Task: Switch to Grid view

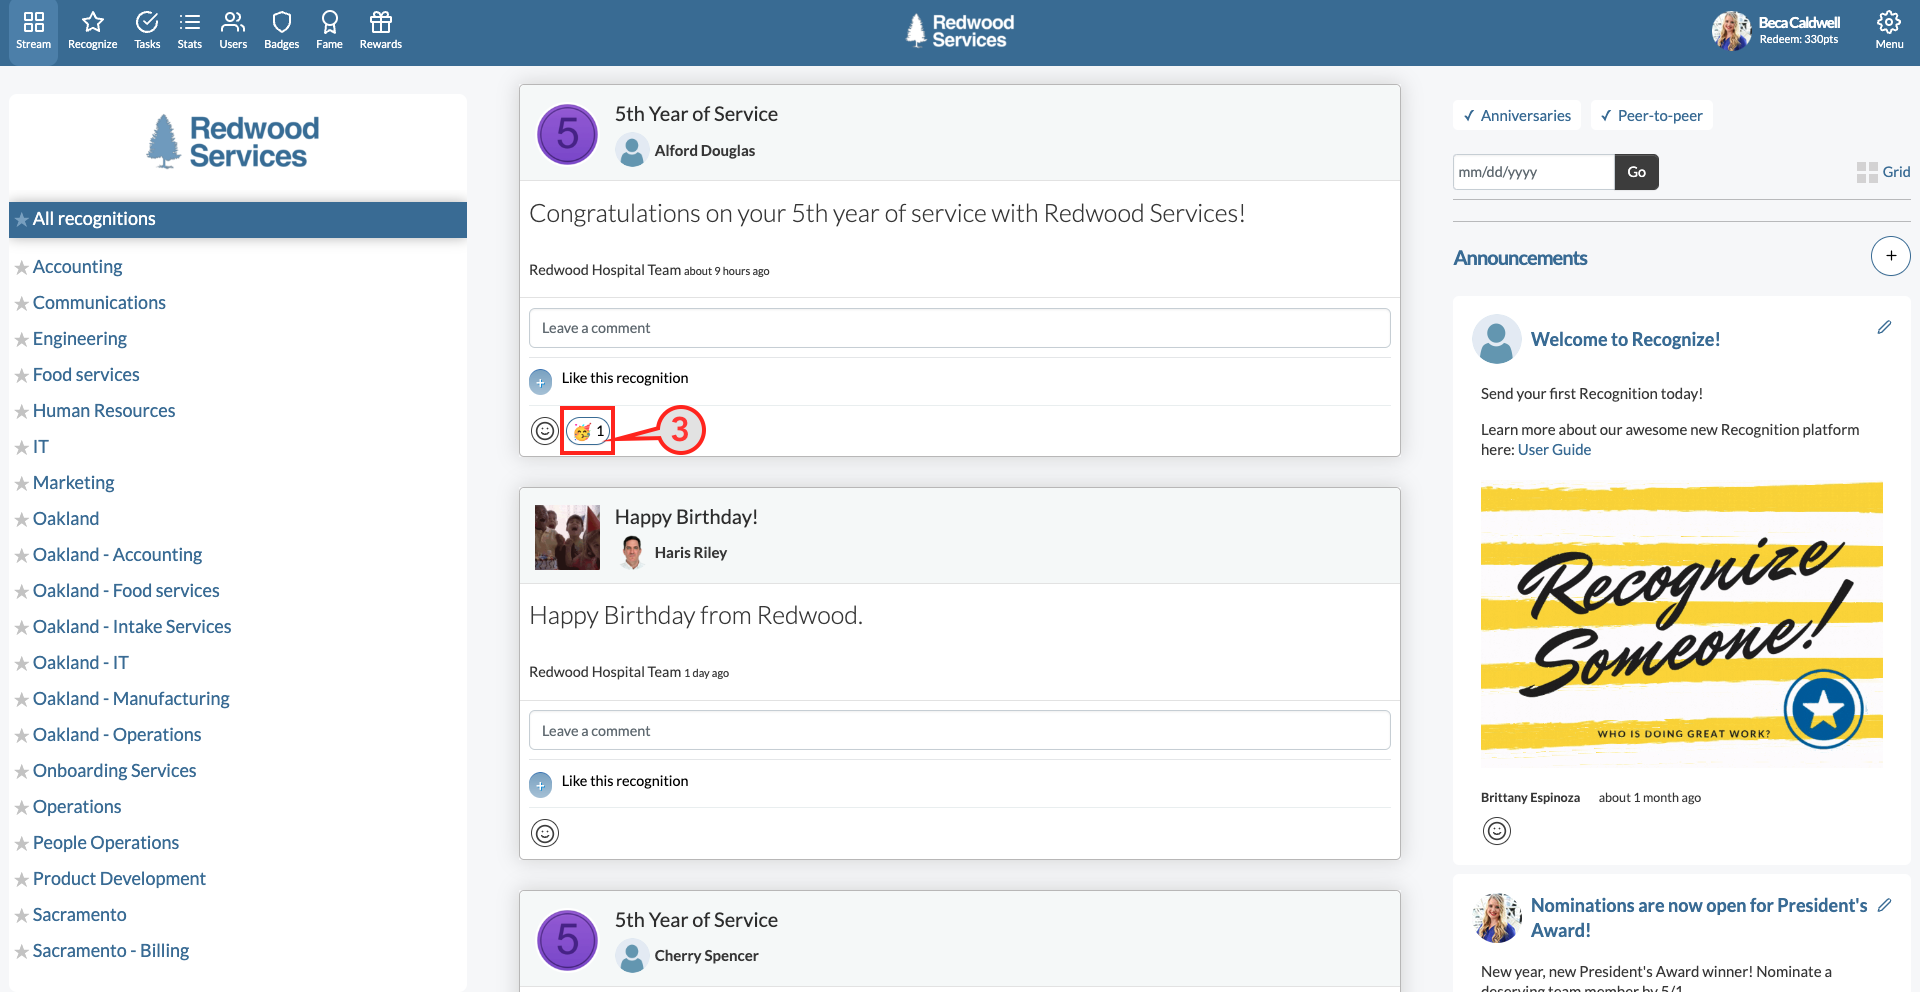Action: pos(1883,171)
